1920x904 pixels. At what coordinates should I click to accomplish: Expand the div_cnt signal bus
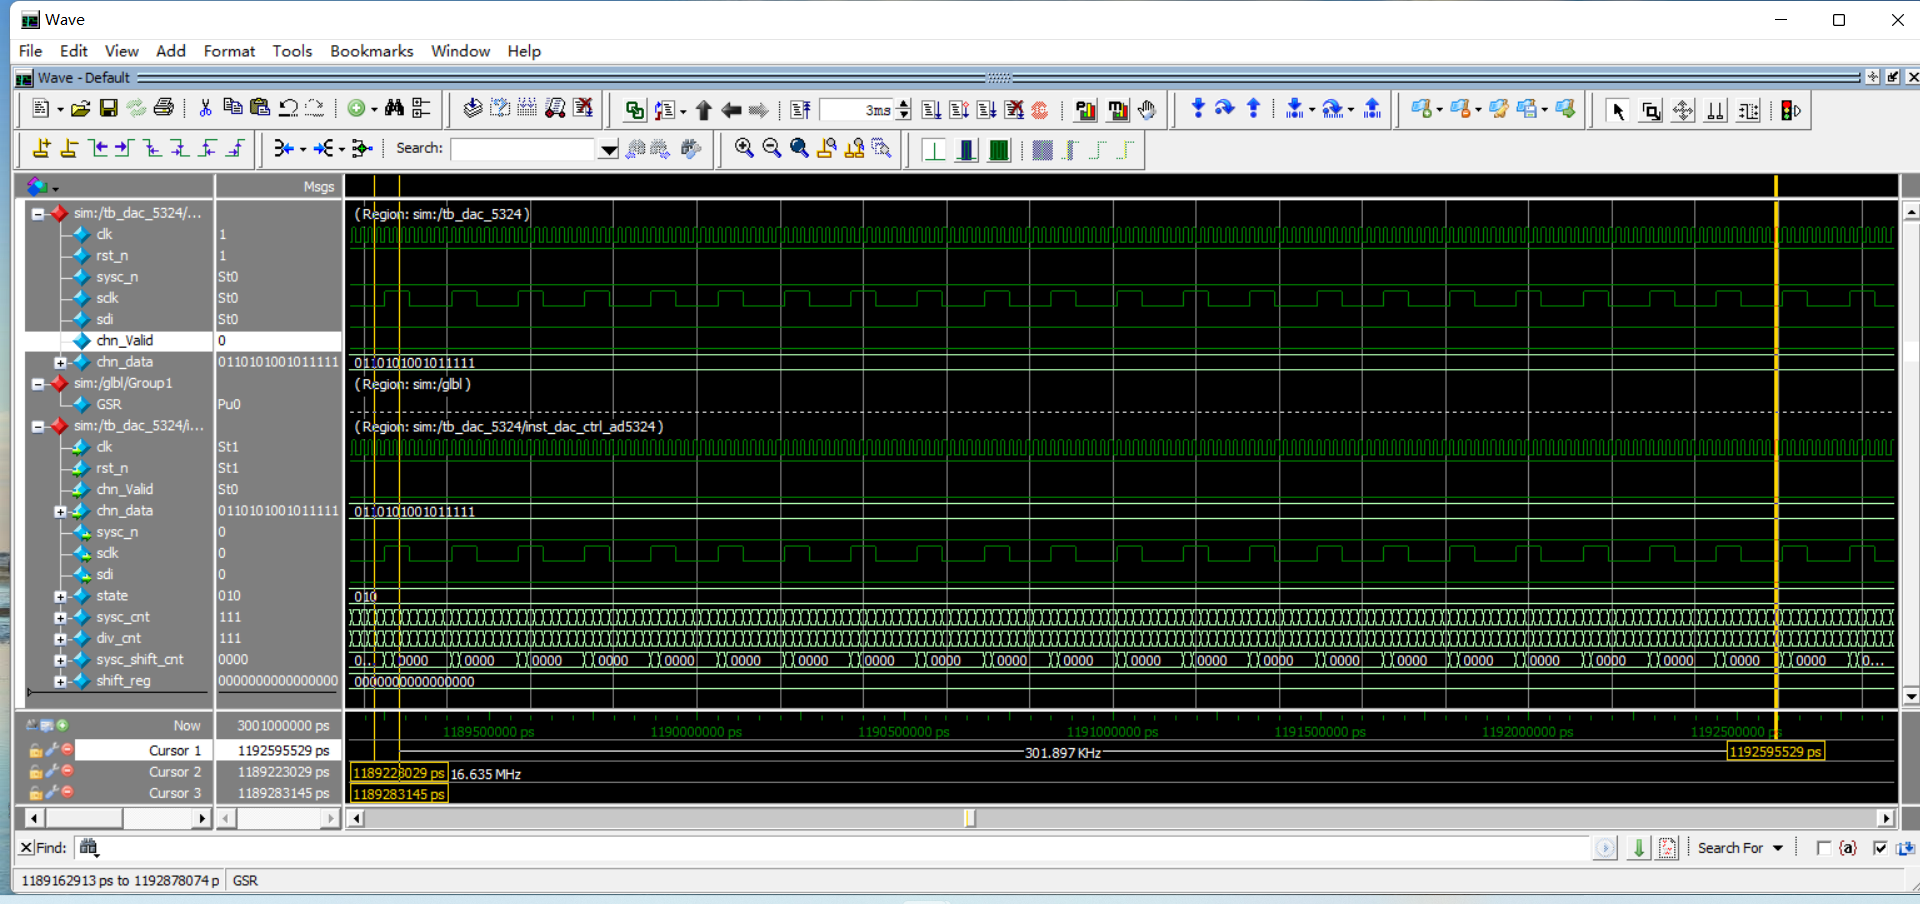60,638
